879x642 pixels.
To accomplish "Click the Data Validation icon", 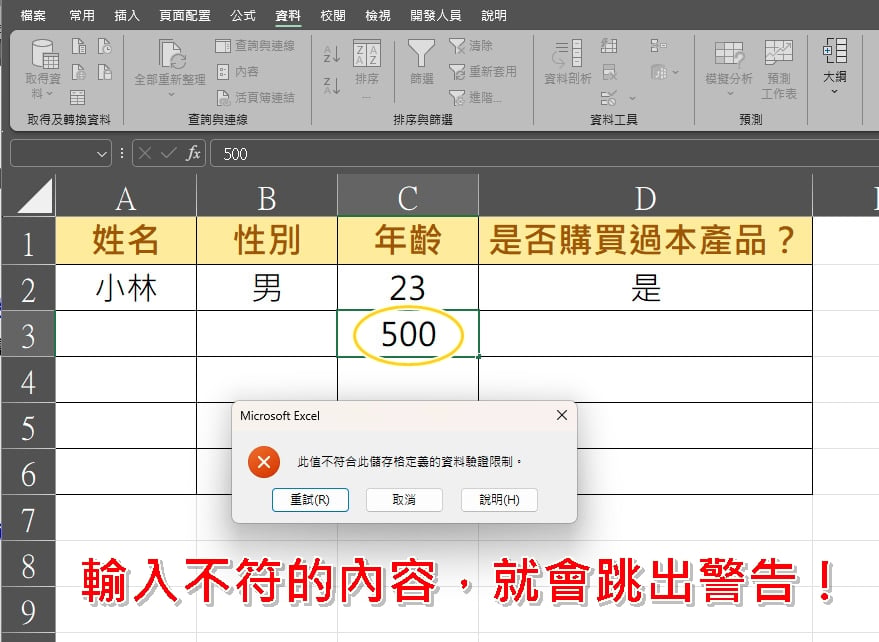I will pyautogui.click(x=609, y=99).
